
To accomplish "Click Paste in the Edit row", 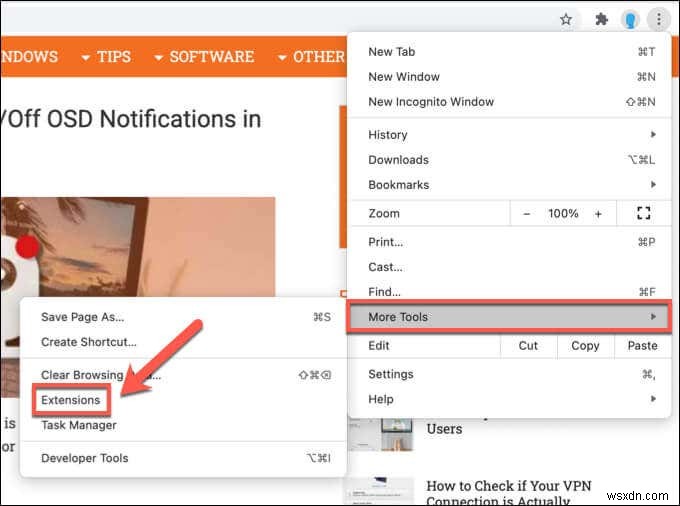I will (642, 346).
